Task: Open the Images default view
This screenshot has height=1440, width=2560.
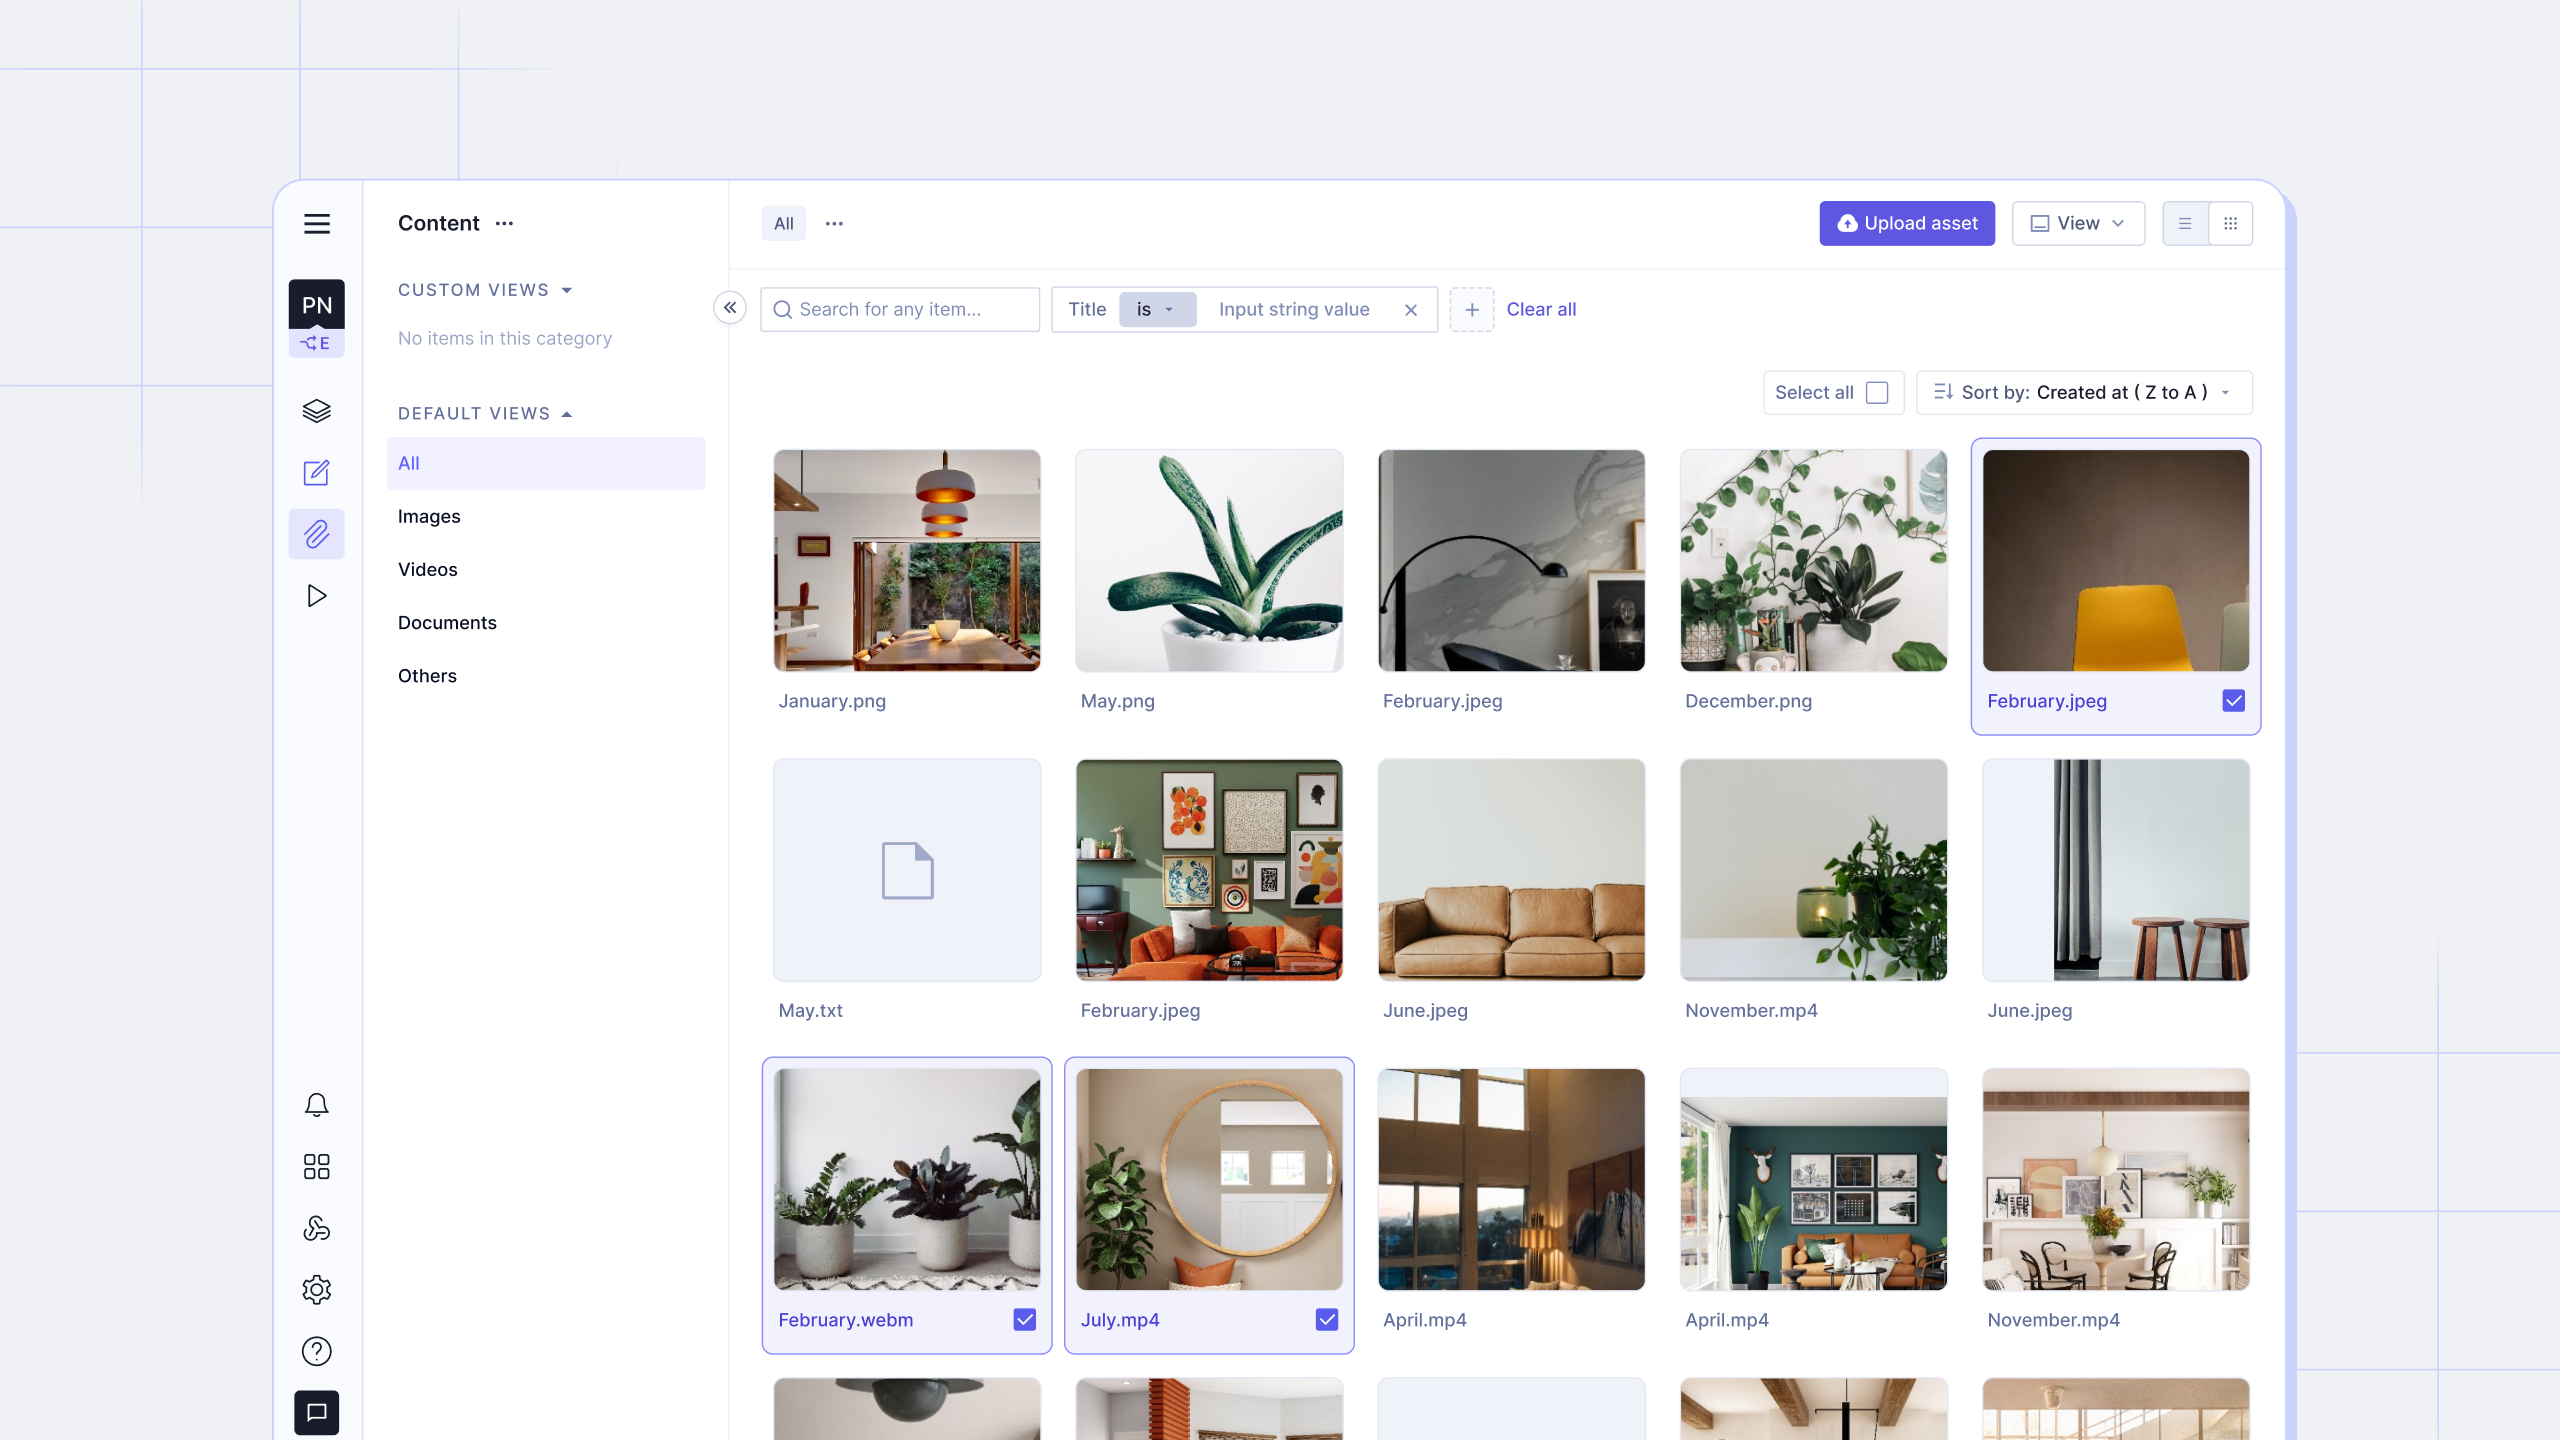Action: [427, 515]
